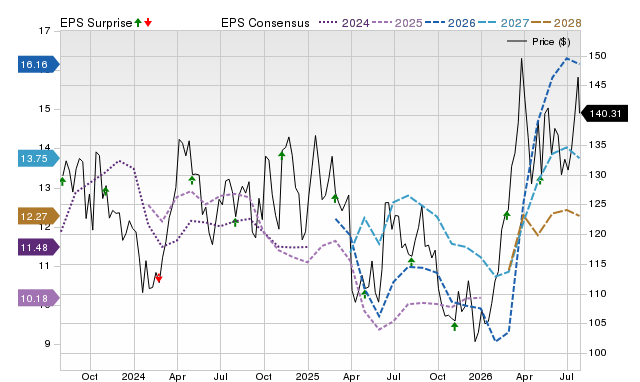Click the 110 label on the price axis
640x382 pixels.
coord(597,293)
